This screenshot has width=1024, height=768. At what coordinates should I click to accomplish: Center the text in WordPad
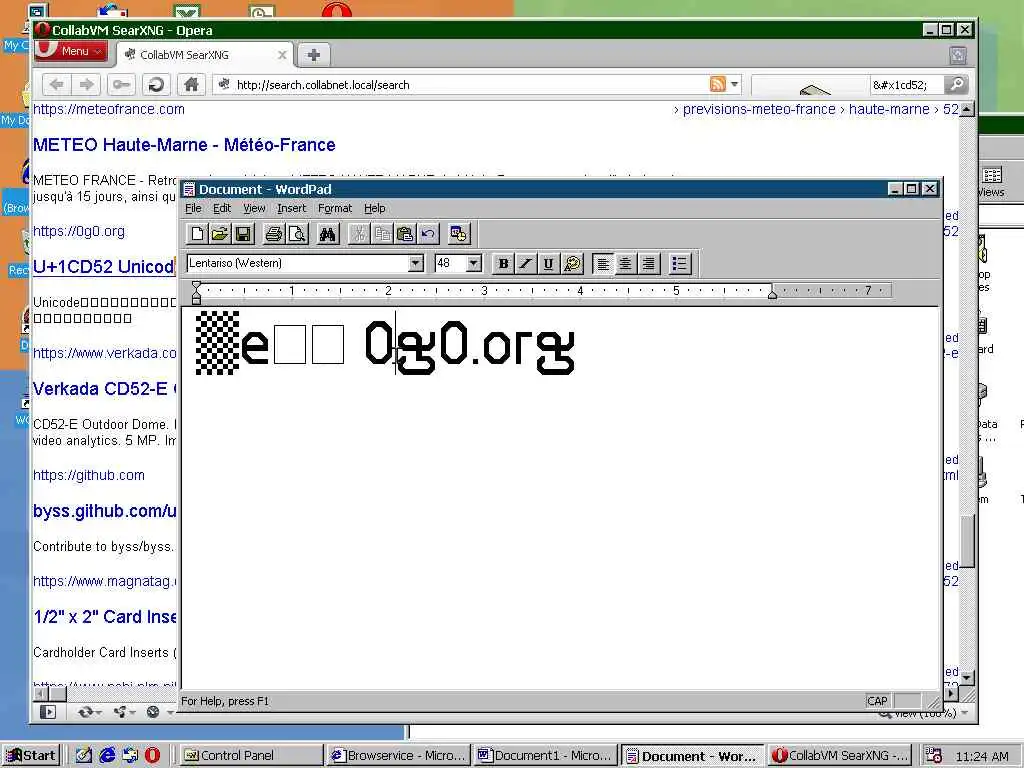(x=626, y=264)
